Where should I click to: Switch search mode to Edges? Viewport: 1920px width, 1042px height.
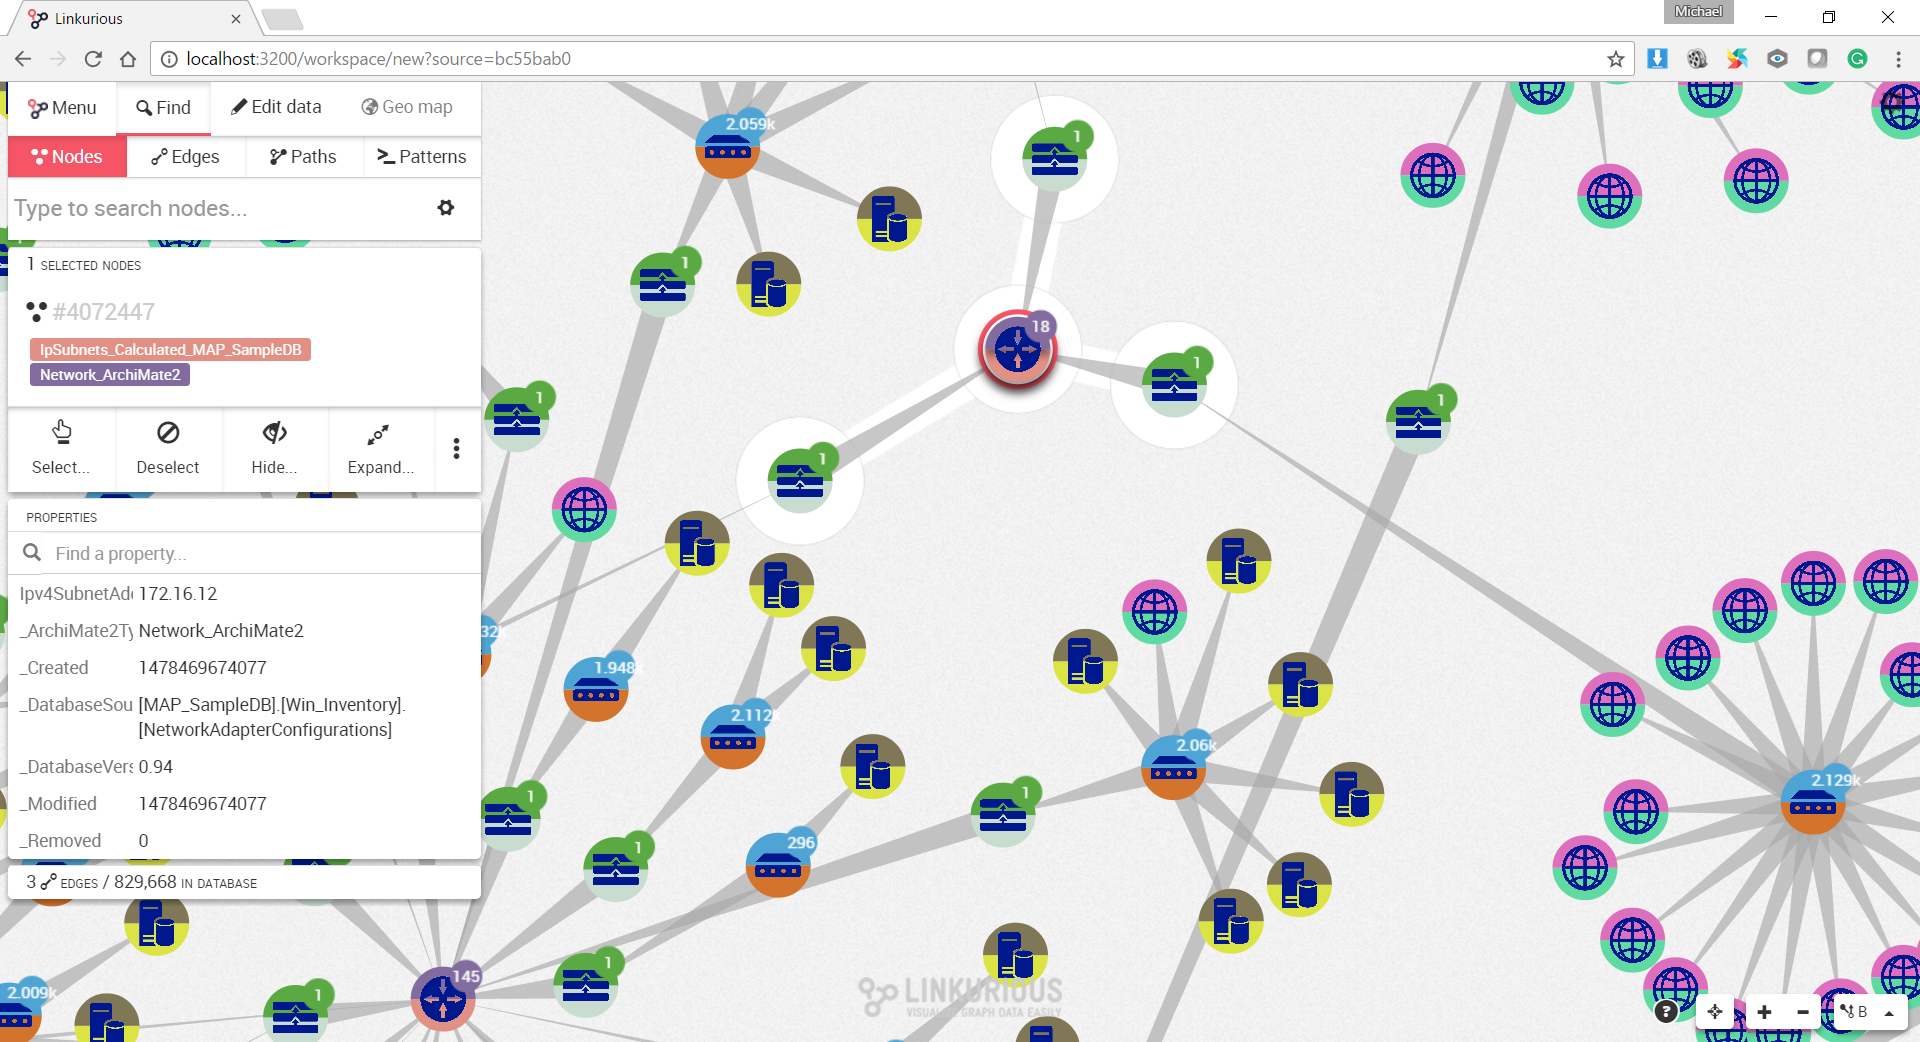coord(185,157)
